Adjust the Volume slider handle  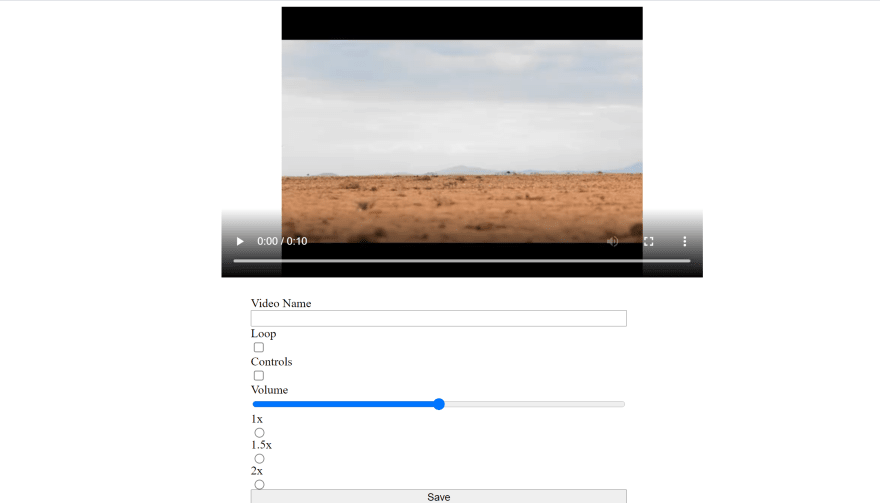point(439,404)
